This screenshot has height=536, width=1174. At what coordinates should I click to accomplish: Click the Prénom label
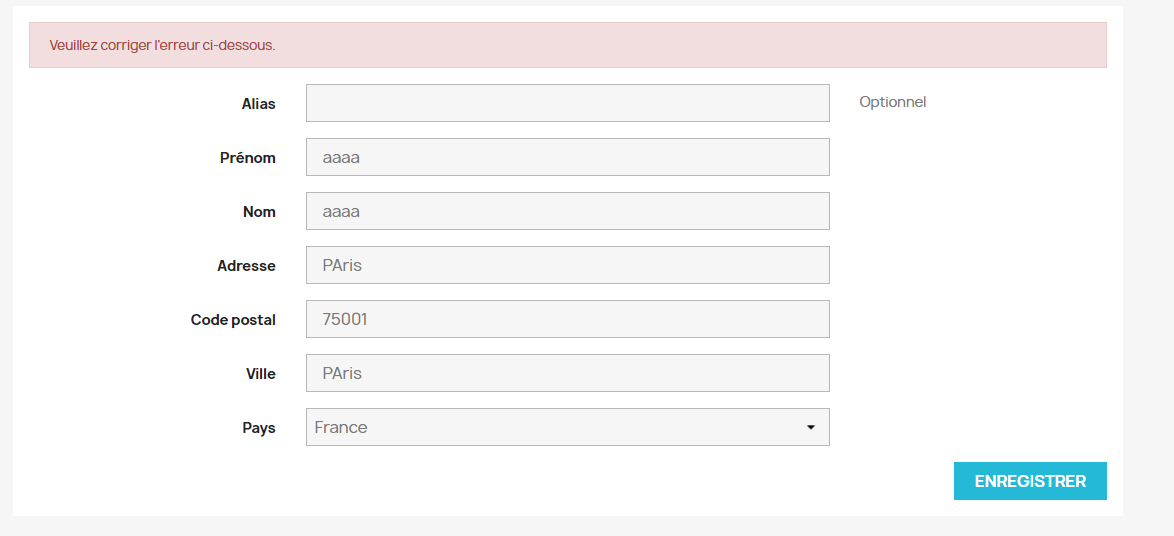click(247, 158)
